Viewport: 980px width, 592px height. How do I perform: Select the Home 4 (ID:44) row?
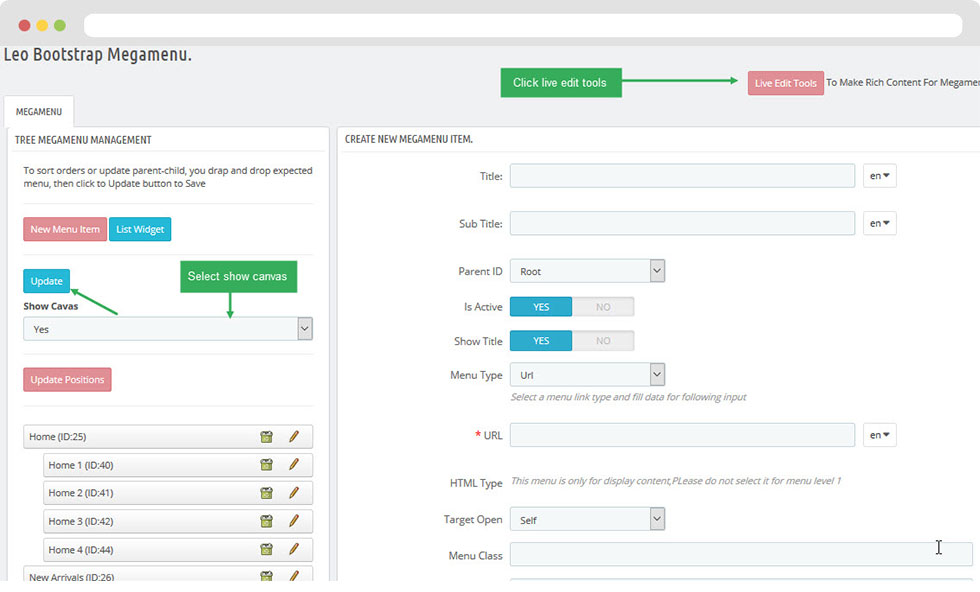178,549
